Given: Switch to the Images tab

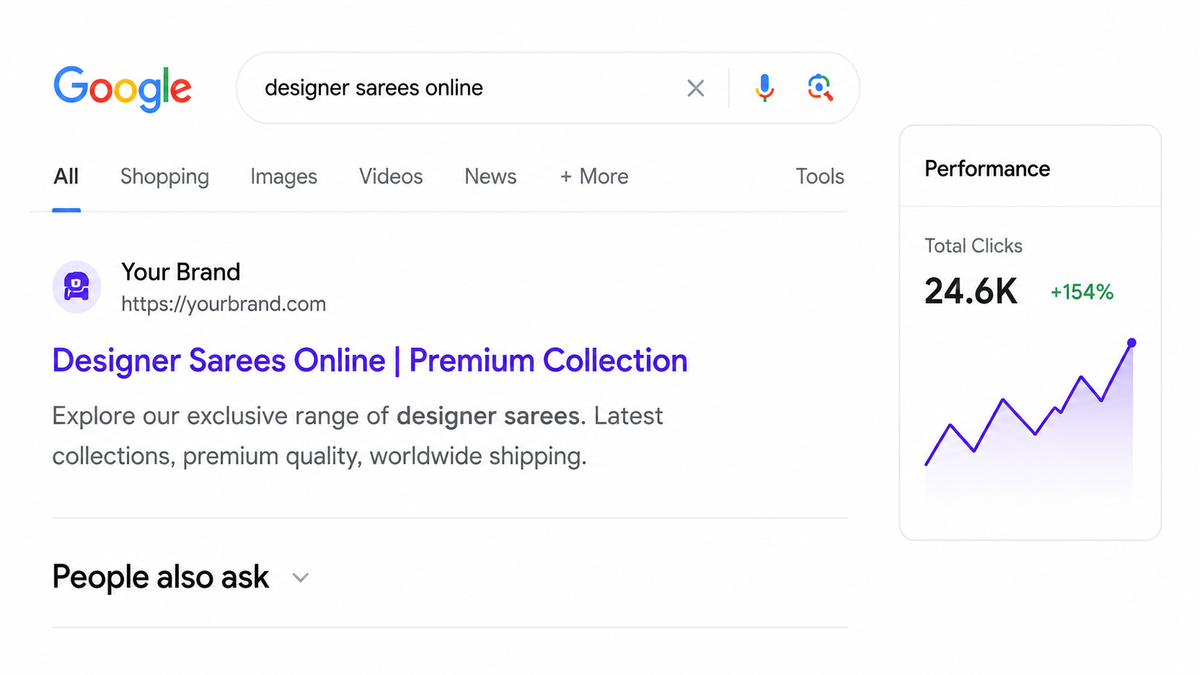Looking at the screenshot, I should [284, 177].
